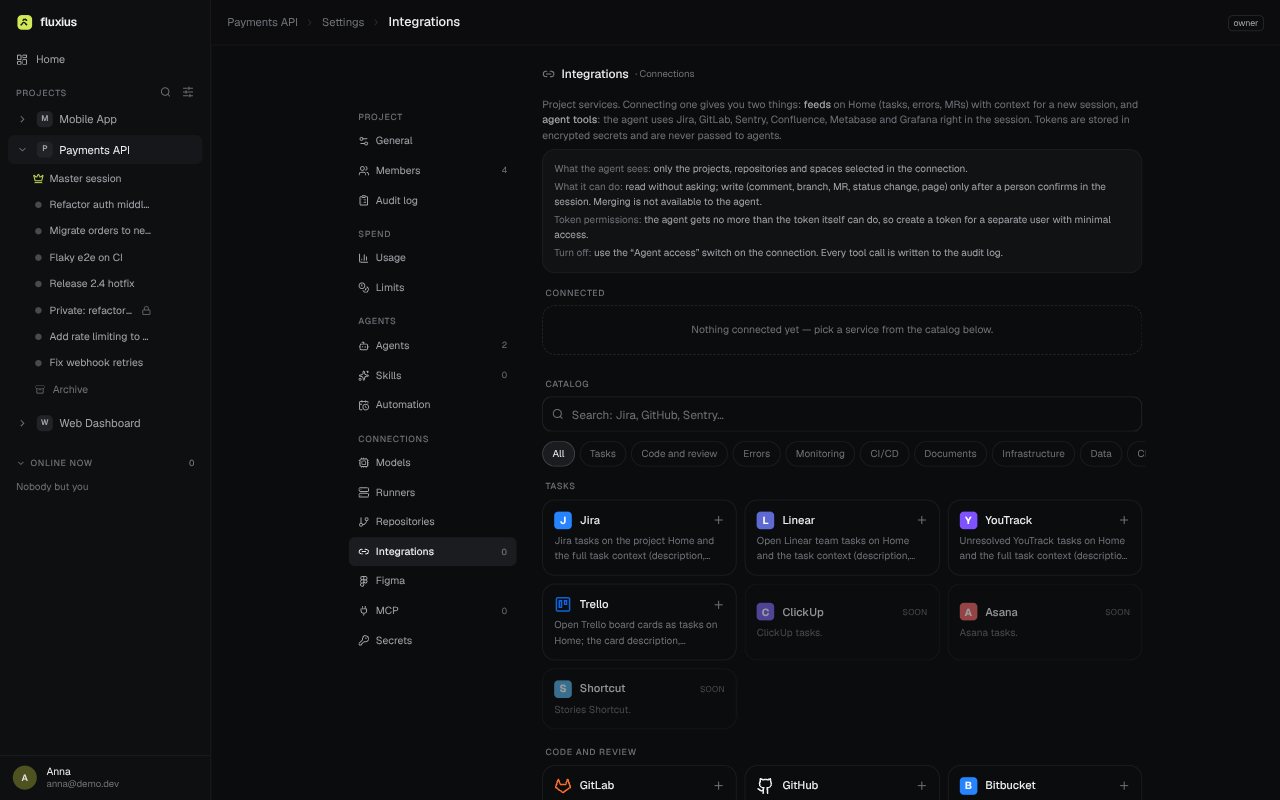Click the ClickUp coming-soon card
Image resolution: width=1280 pixels, height=800 pixels.
[x=842, y=622]
